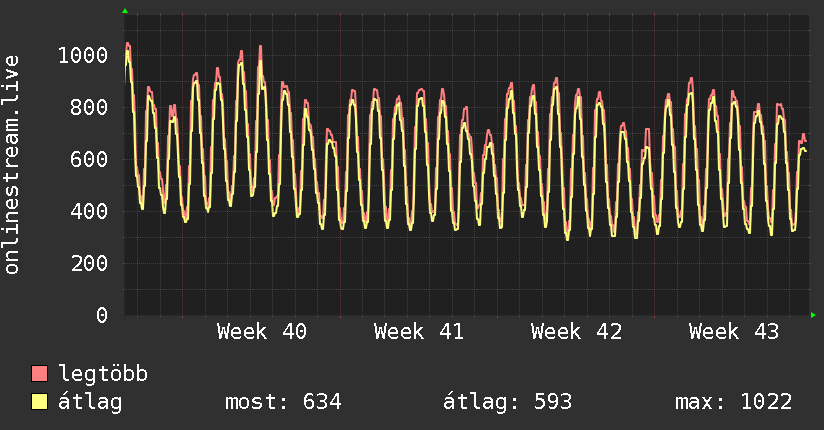Click the átlag legend label beside yellow swatch

click(x=90, y=403)
